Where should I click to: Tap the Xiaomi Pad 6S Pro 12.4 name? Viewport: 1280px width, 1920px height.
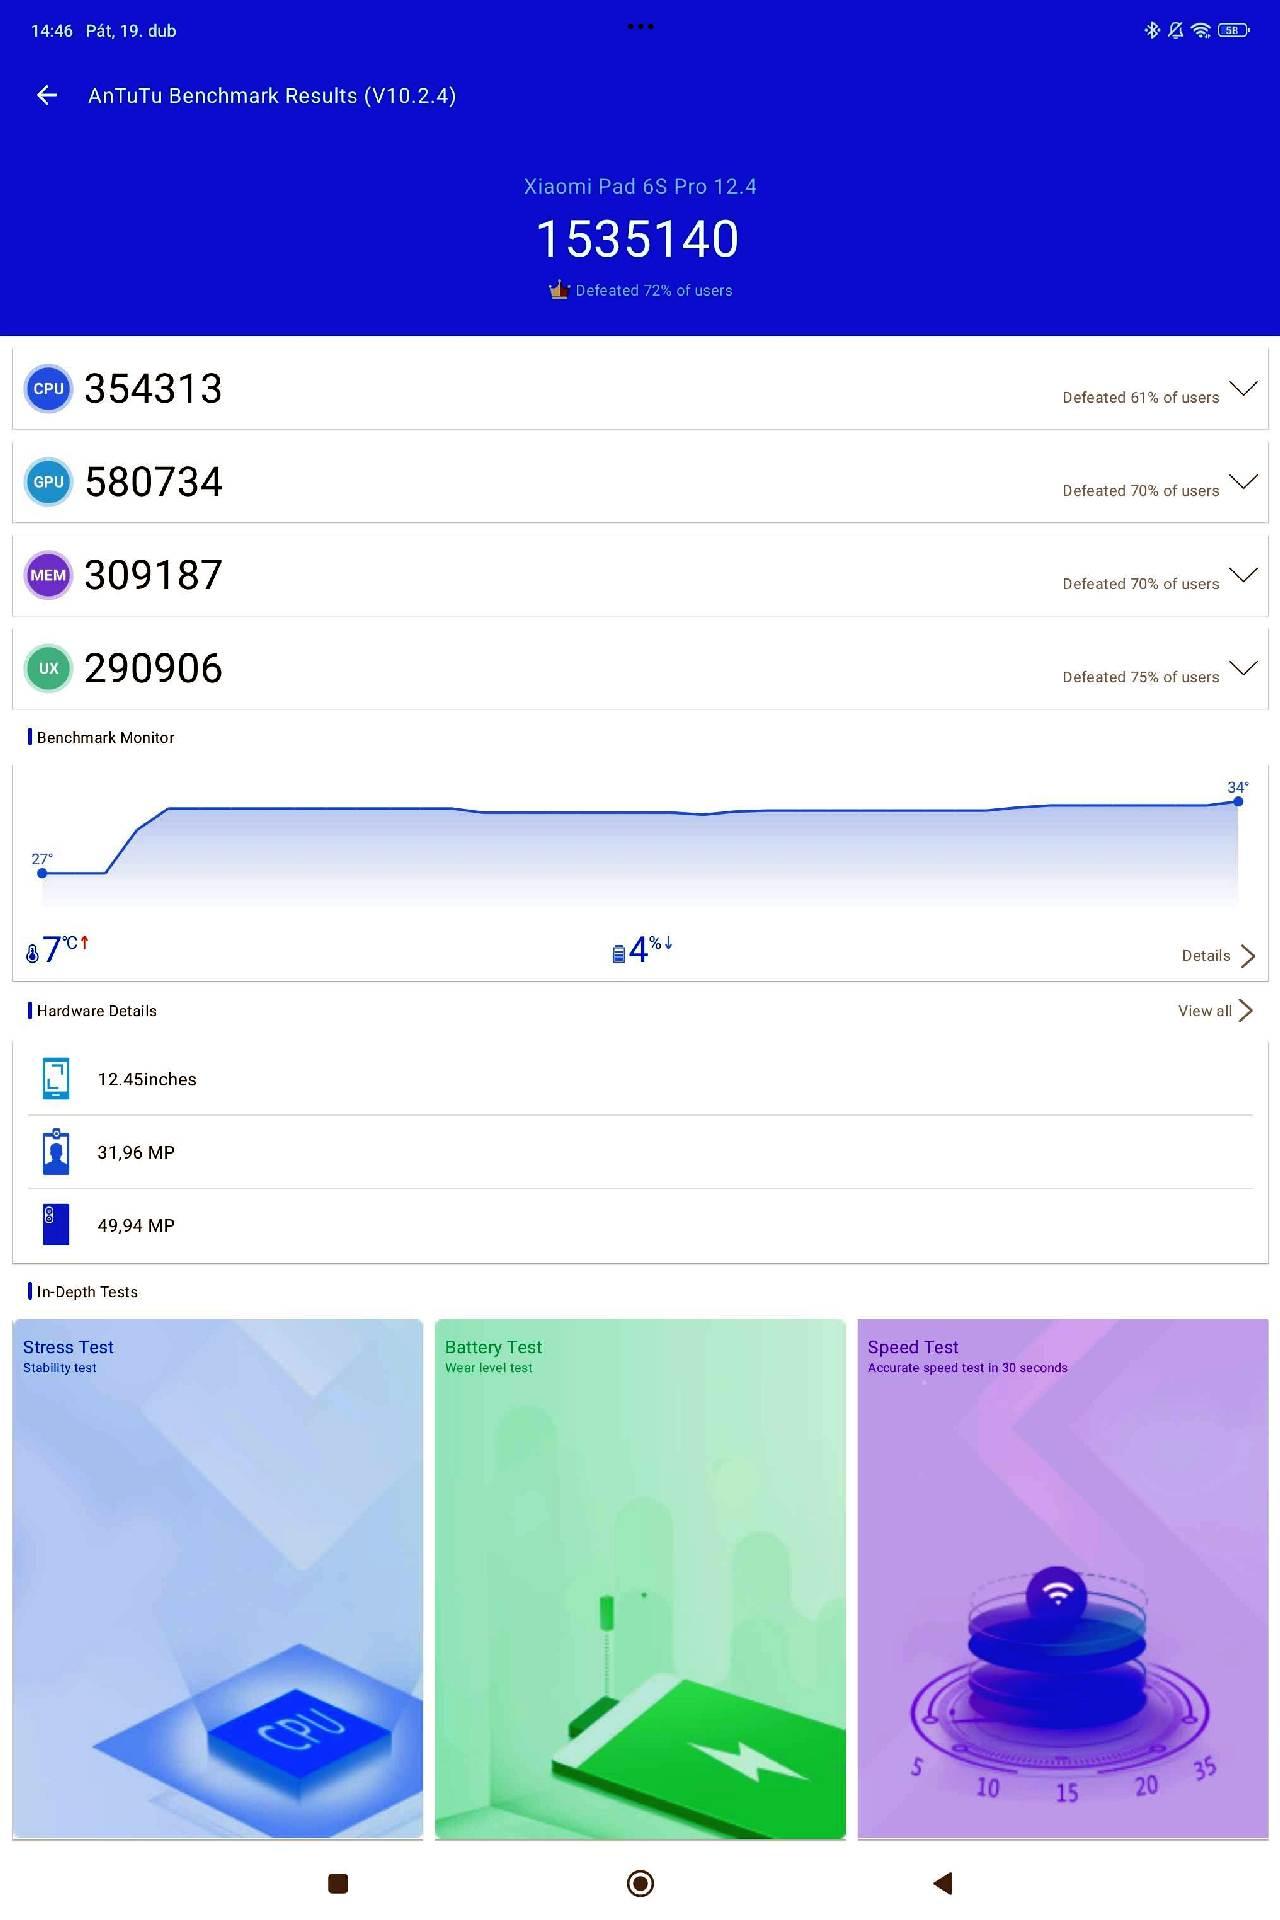tap(640, 187)
